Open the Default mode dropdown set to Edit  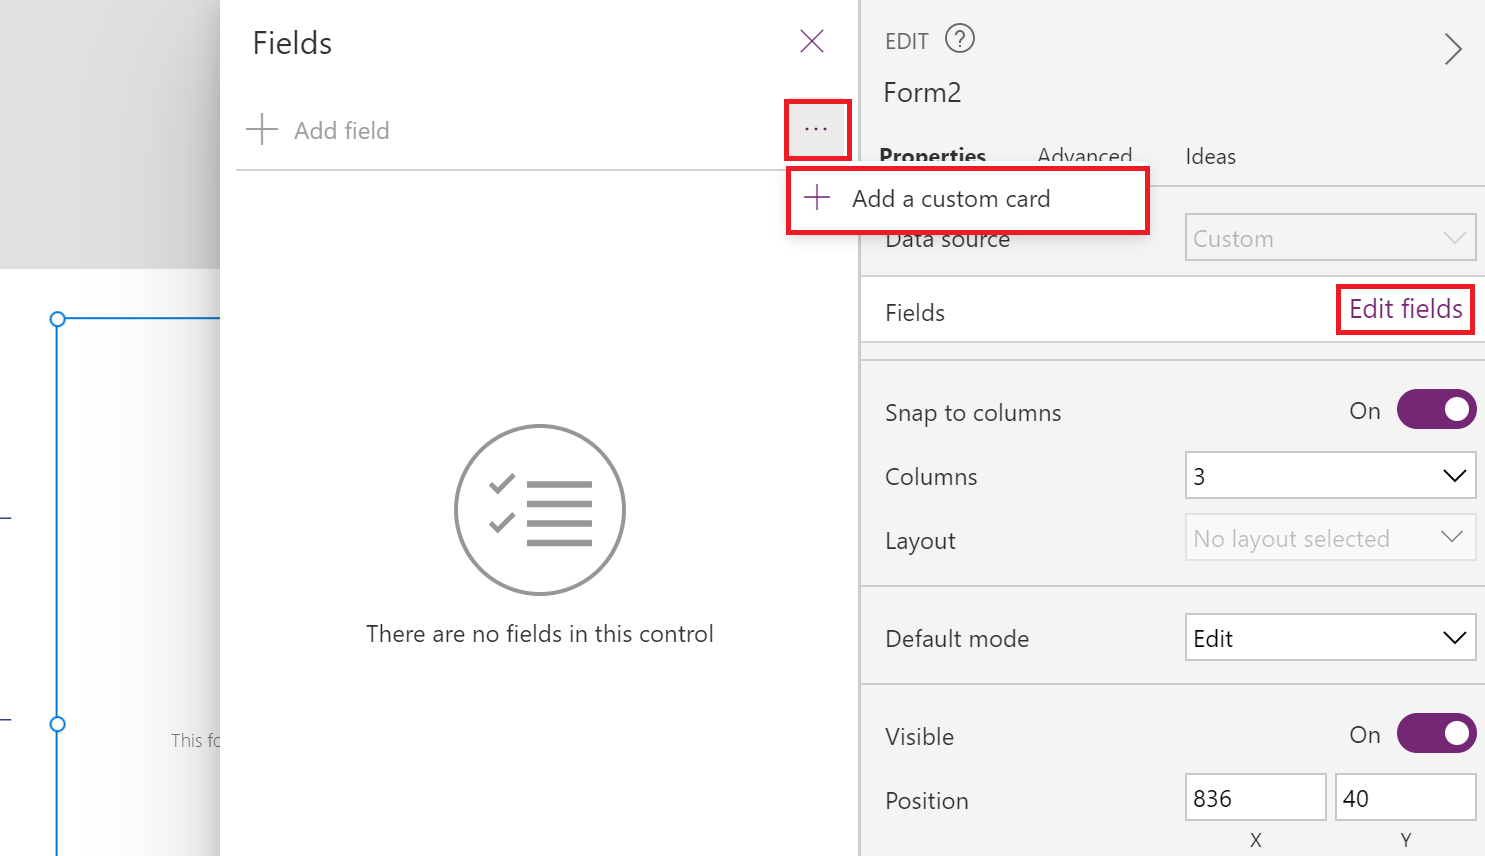pyautogui.click(x=1331, y=637)
